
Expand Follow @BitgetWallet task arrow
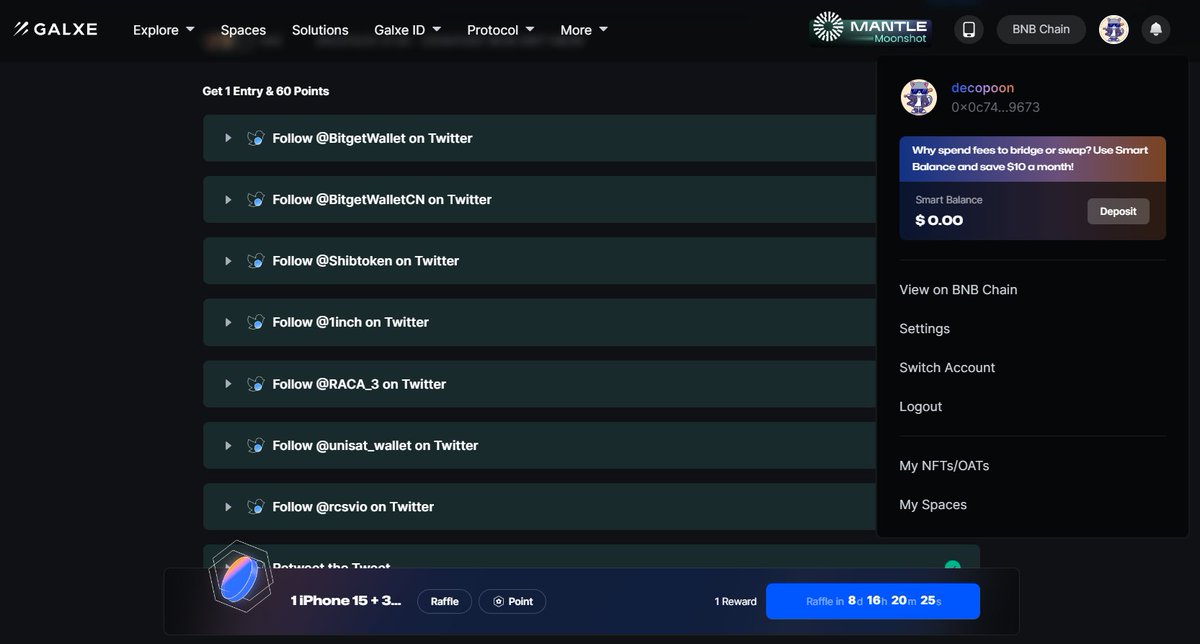[x=228, y=138]
